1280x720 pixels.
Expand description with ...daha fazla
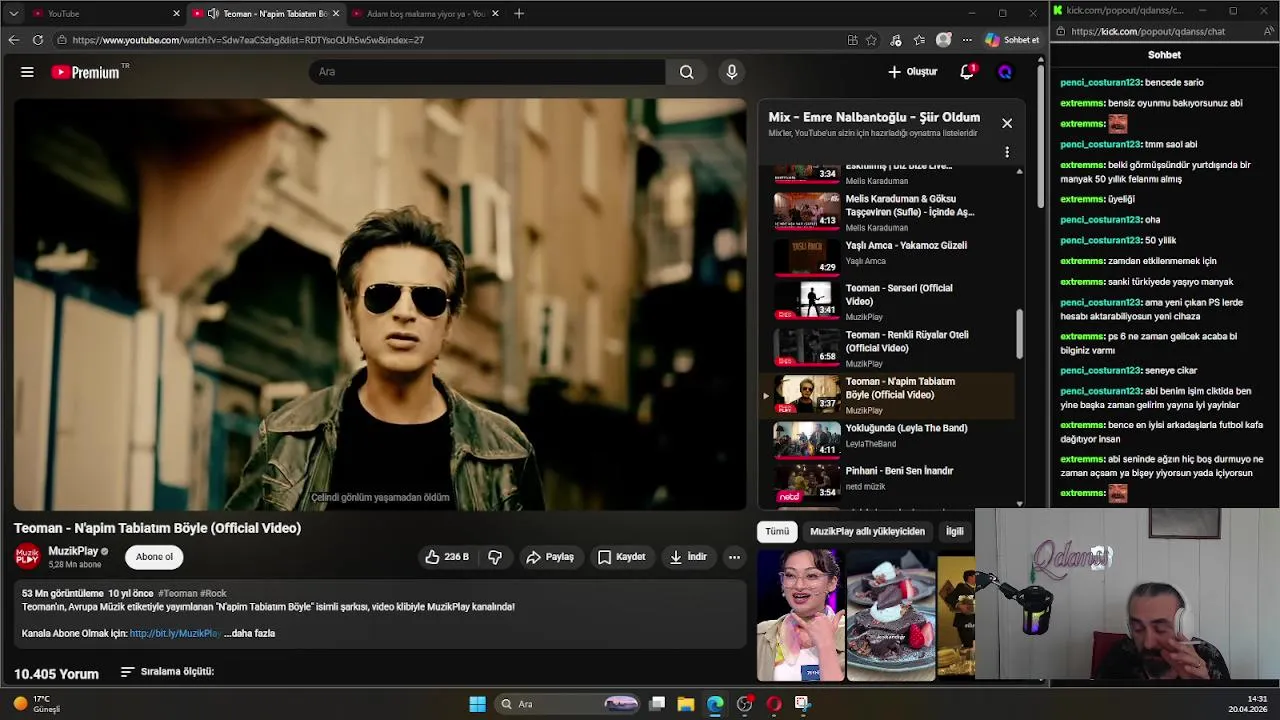click(250, 633)
